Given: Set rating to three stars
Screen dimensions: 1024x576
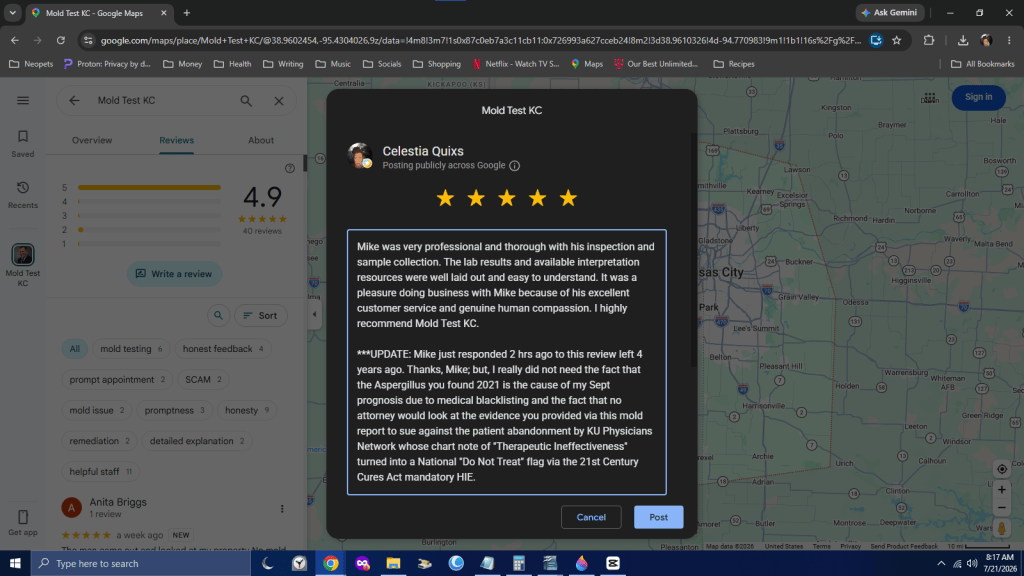Looking at the screenshot, I should tap(507, 198).
